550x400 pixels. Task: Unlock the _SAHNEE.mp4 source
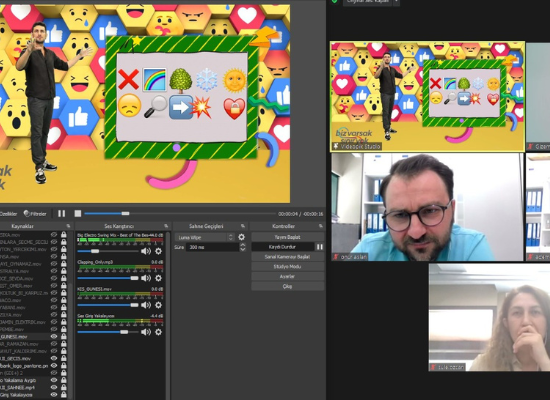point(63,387)
